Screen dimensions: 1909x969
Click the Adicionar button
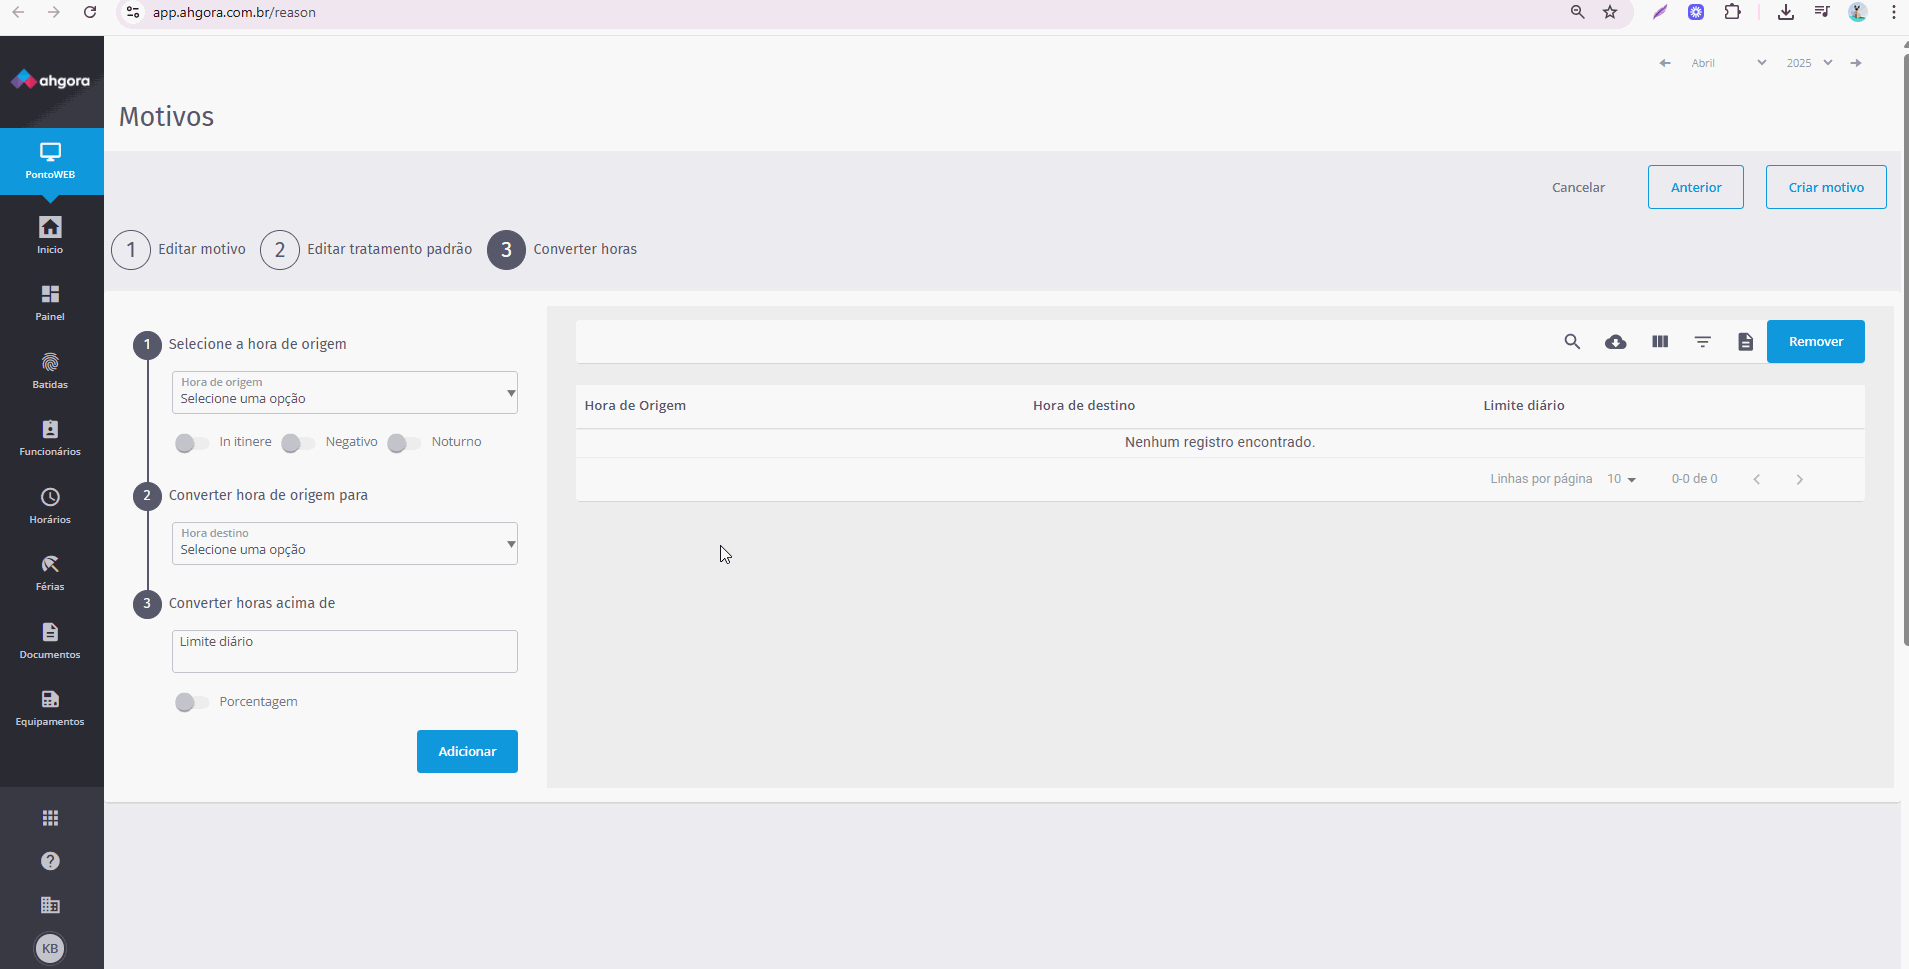pos(467,751)
